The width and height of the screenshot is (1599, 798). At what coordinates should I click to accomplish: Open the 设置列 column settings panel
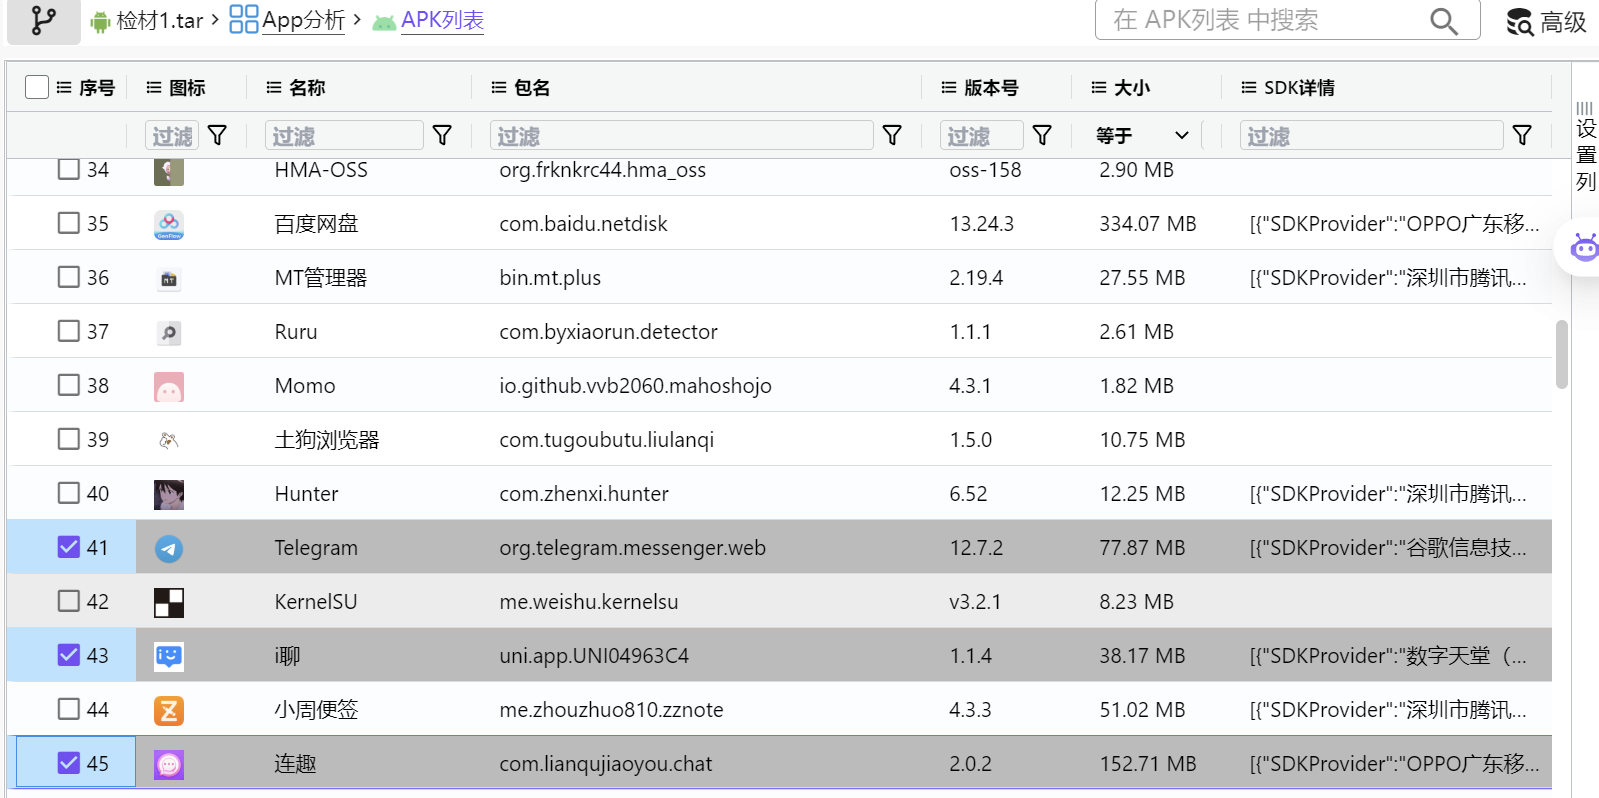[1585, 147]
